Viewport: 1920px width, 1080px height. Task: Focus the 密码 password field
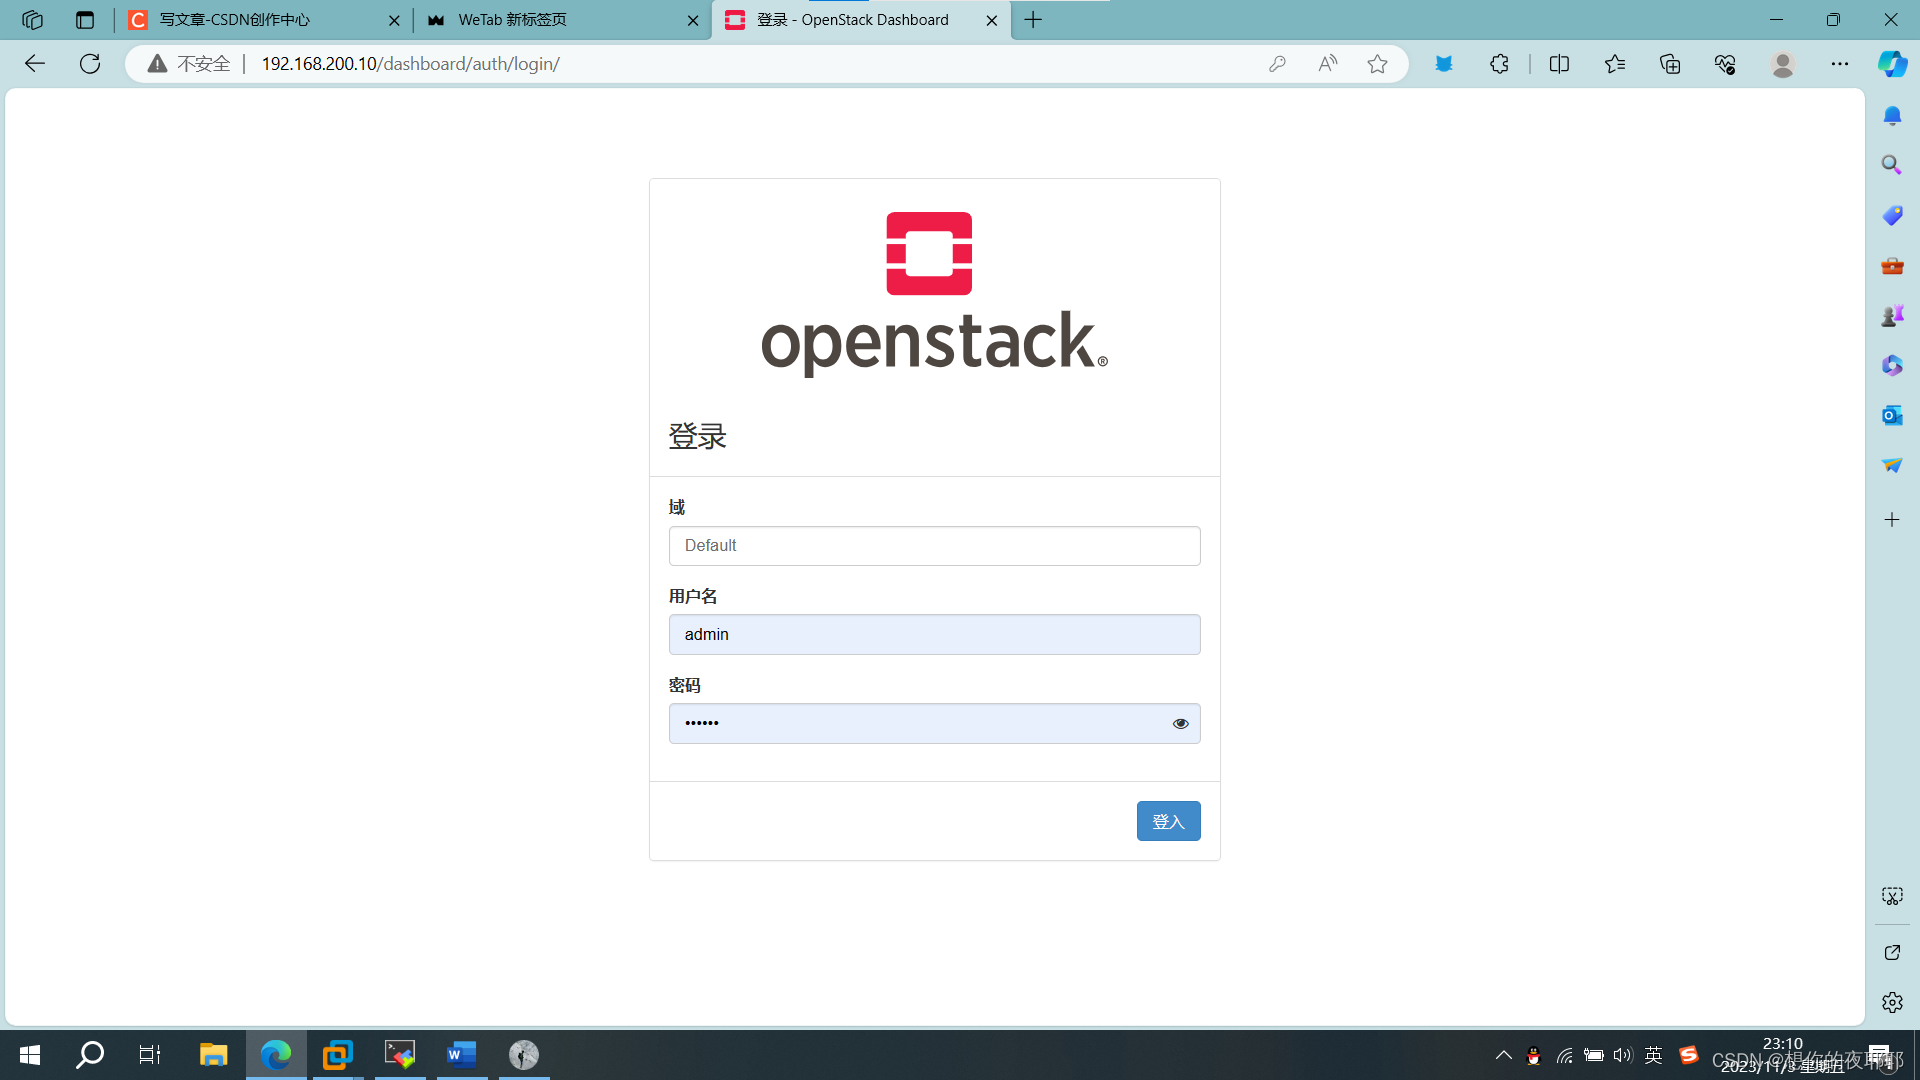tap(934, 723)
